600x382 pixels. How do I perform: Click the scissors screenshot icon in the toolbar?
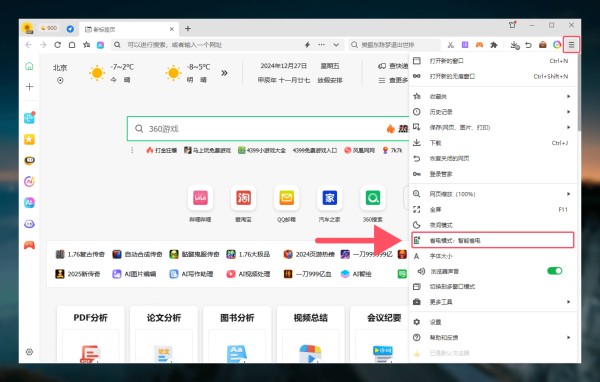tap(450, 45)
